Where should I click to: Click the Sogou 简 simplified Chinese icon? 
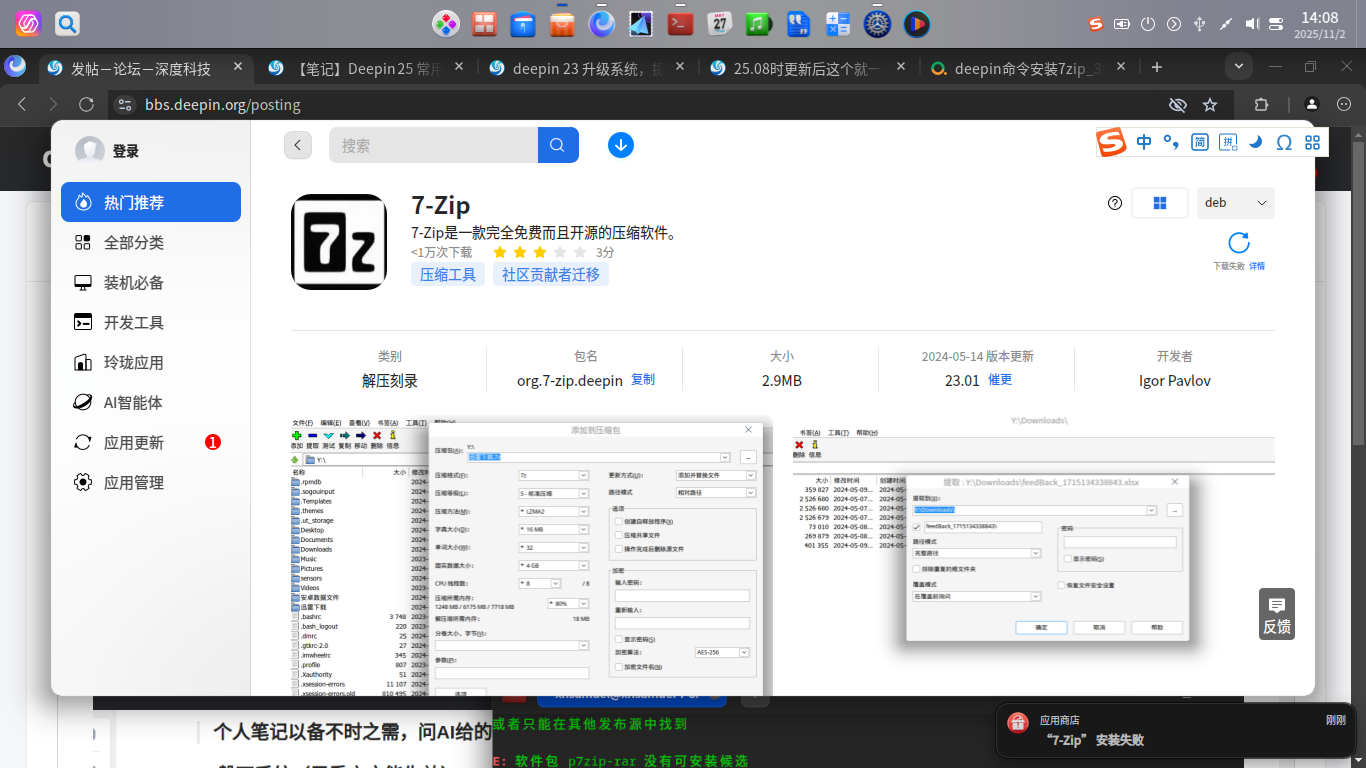pos(1200,143)
